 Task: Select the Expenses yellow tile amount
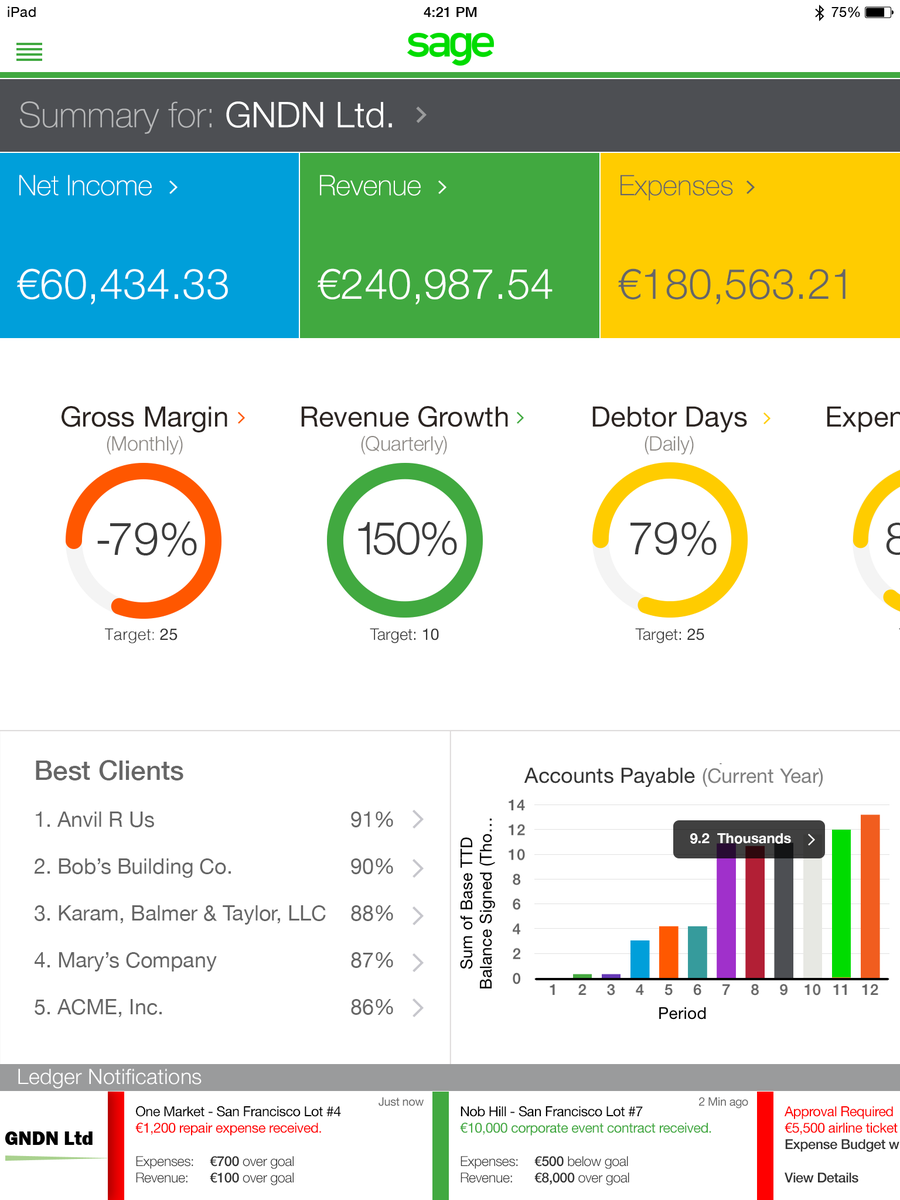tap(734, 285)
